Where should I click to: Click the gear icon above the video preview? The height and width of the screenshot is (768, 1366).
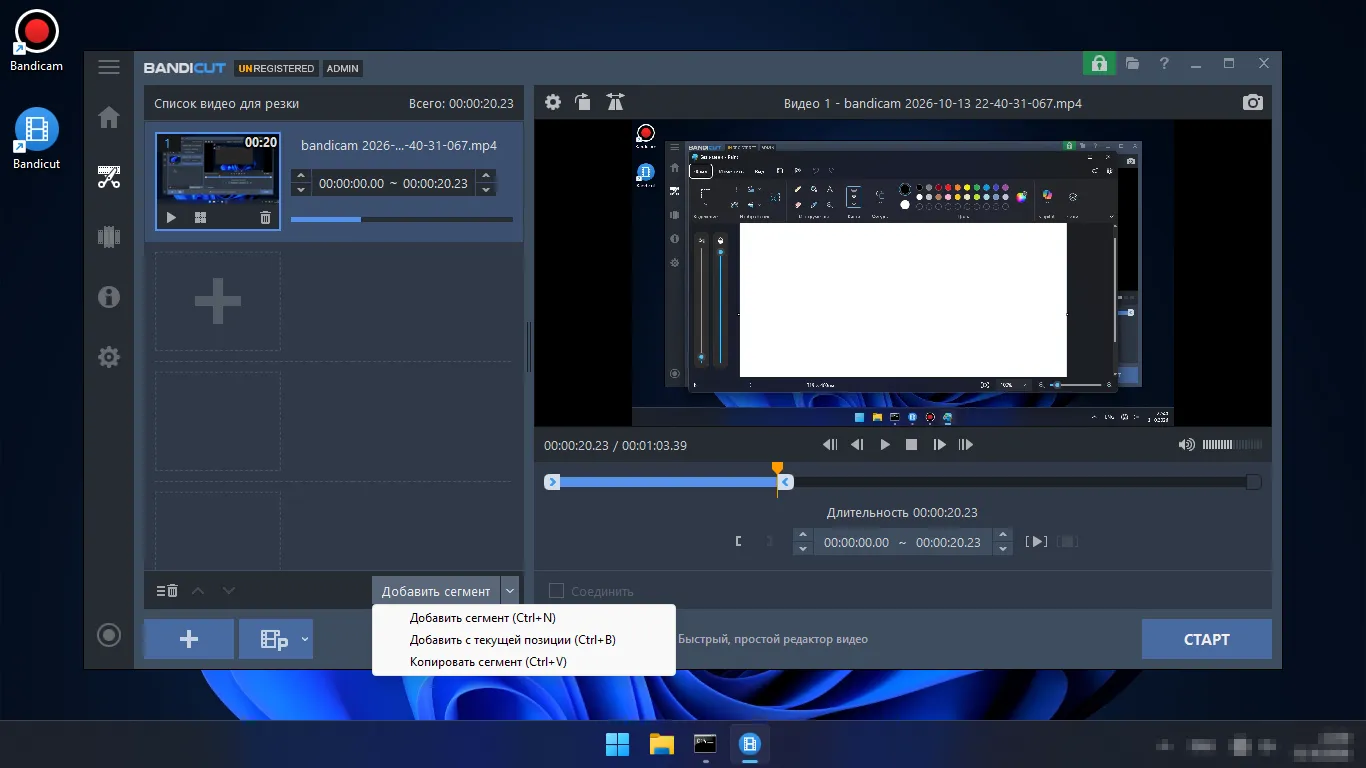coord(553,102)
